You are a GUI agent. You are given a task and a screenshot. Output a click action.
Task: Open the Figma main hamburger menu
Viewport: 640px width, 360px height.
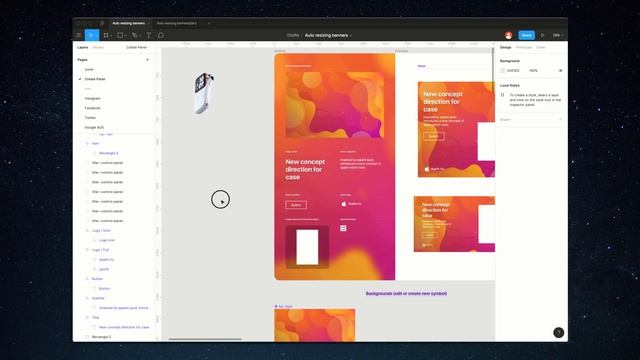tap(79, 36)
